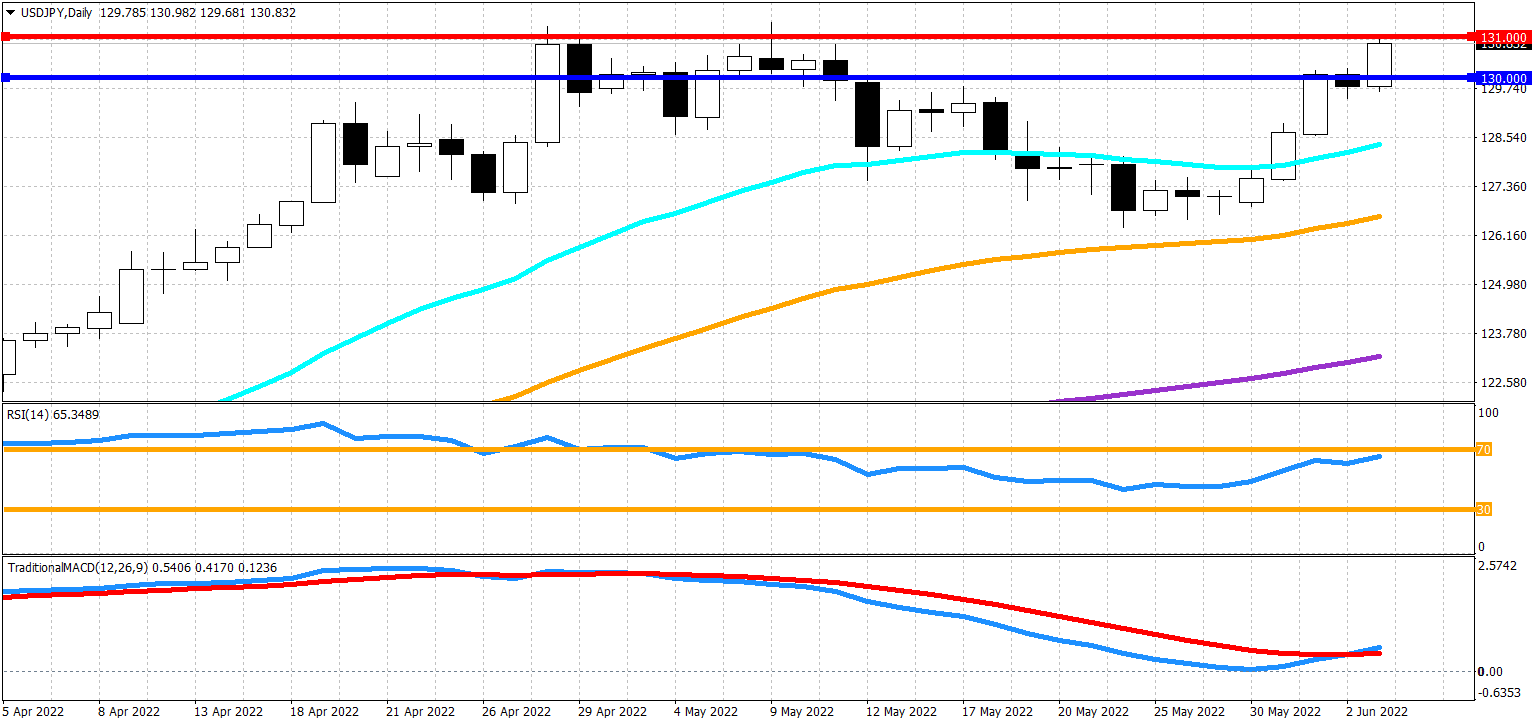Image resolution: width=1538 pixels, height=724 pixels.
Task: Click the 8 Apr 2022 date label
Action: click(x=131, y=711)
